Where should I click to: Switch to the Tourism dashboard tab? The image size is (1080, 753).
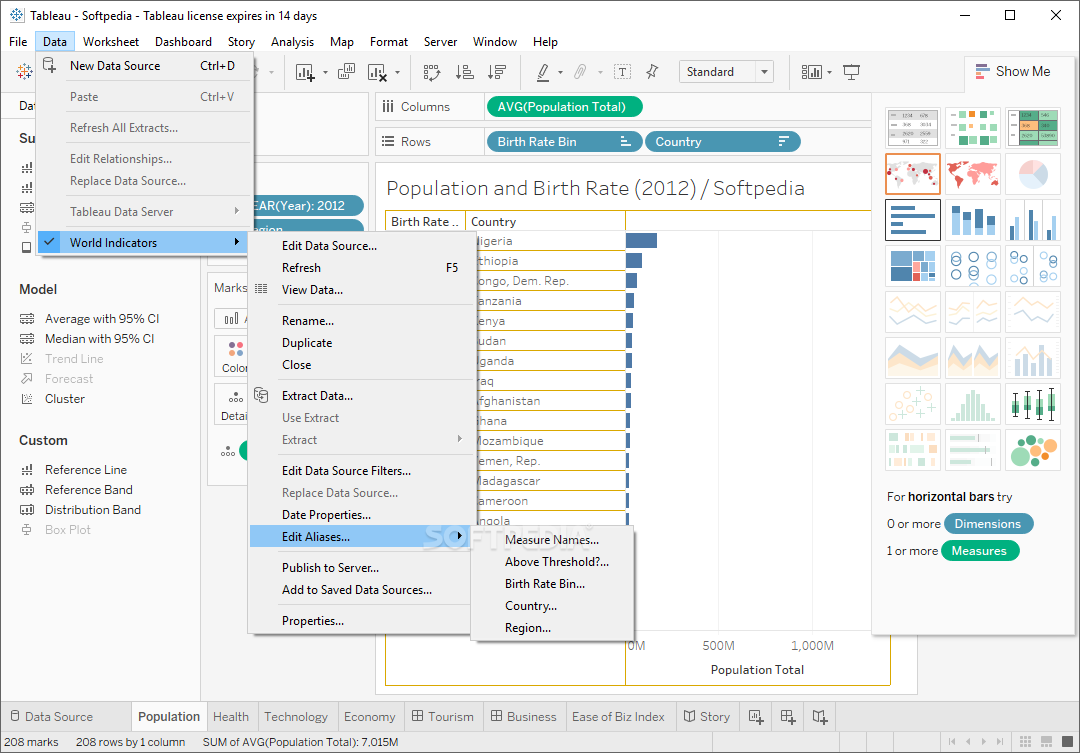[x=443, y=717]
